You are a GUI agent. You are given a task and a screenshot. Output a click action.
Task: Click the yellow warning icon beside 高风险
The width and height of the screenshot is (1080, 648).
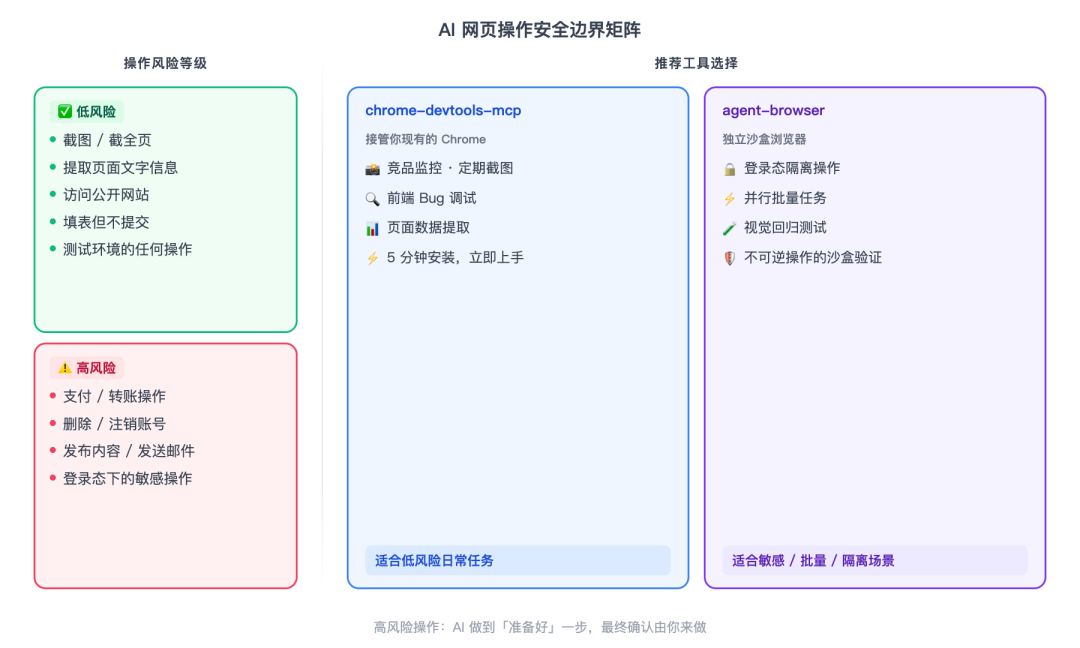click(x=65, y=368)
